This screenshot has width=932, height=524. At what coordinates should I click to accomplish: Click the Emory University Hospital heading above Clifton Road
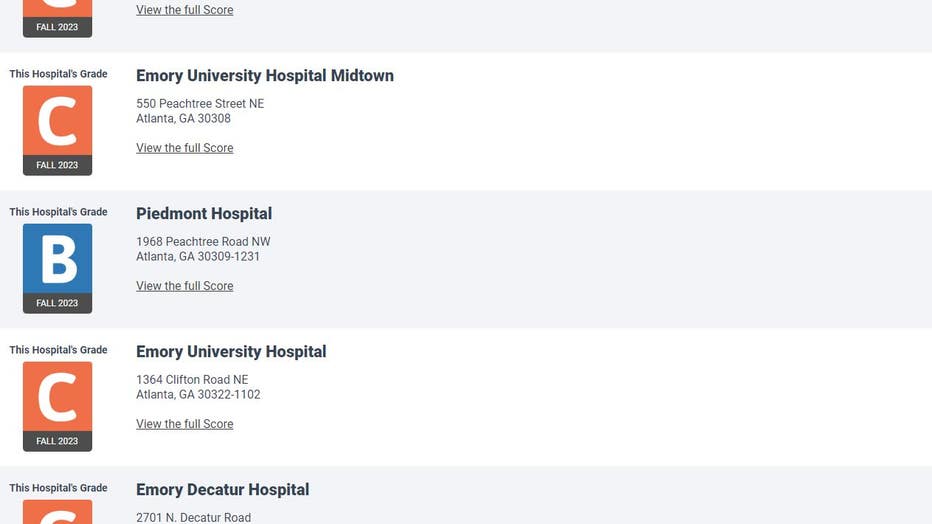[x=231, y=352]
